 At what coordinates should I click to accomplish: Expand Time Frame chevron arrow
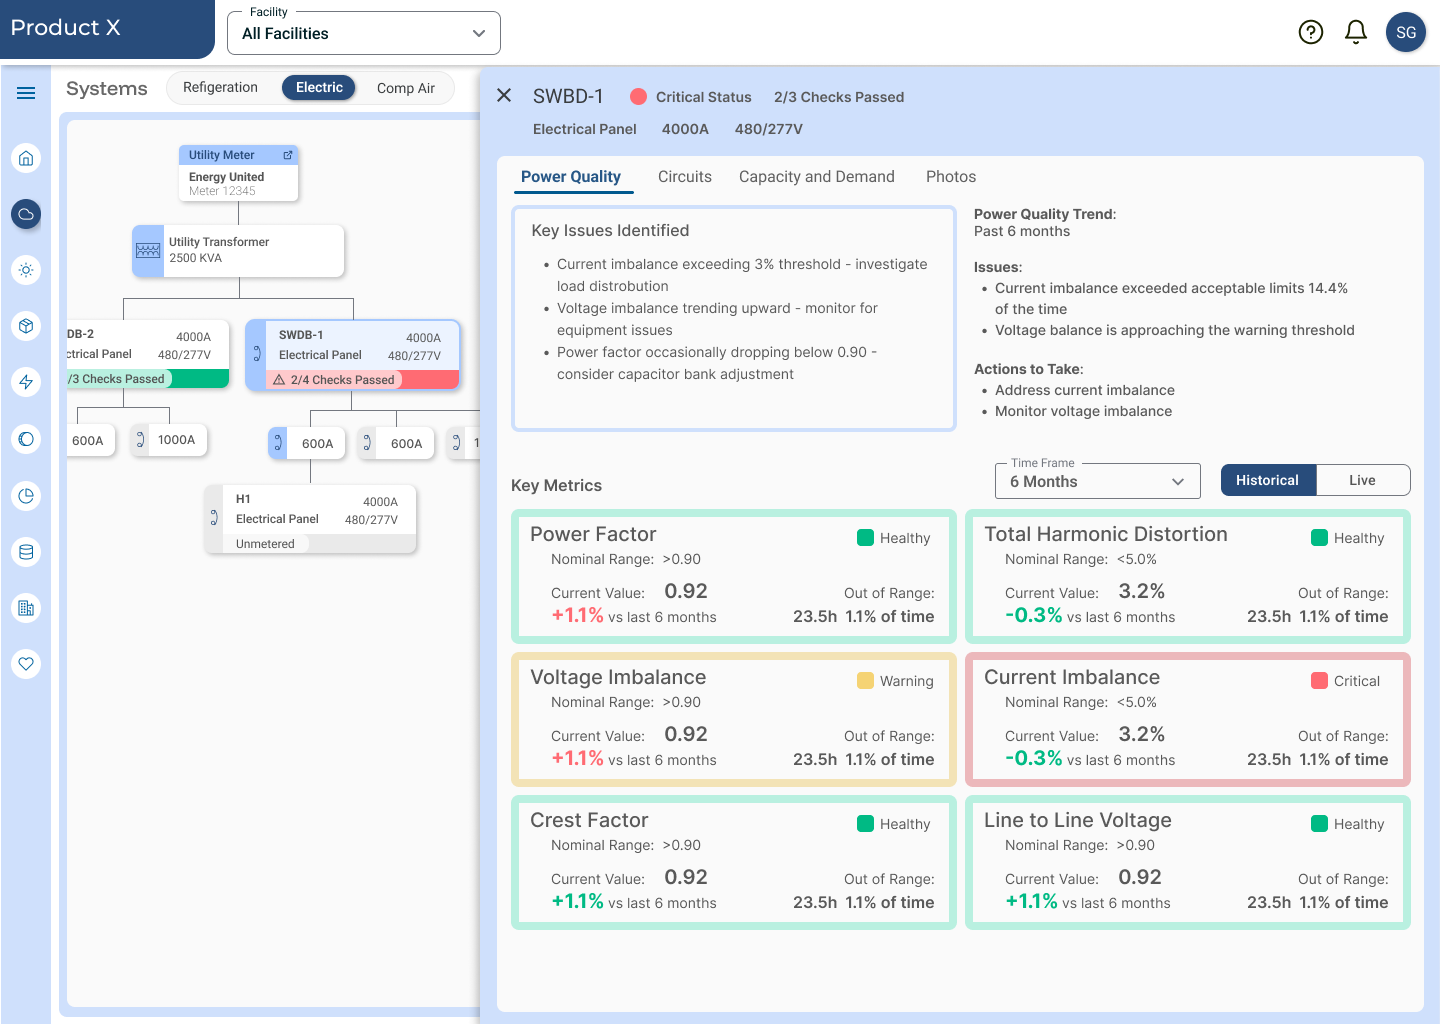(1178, 482)
